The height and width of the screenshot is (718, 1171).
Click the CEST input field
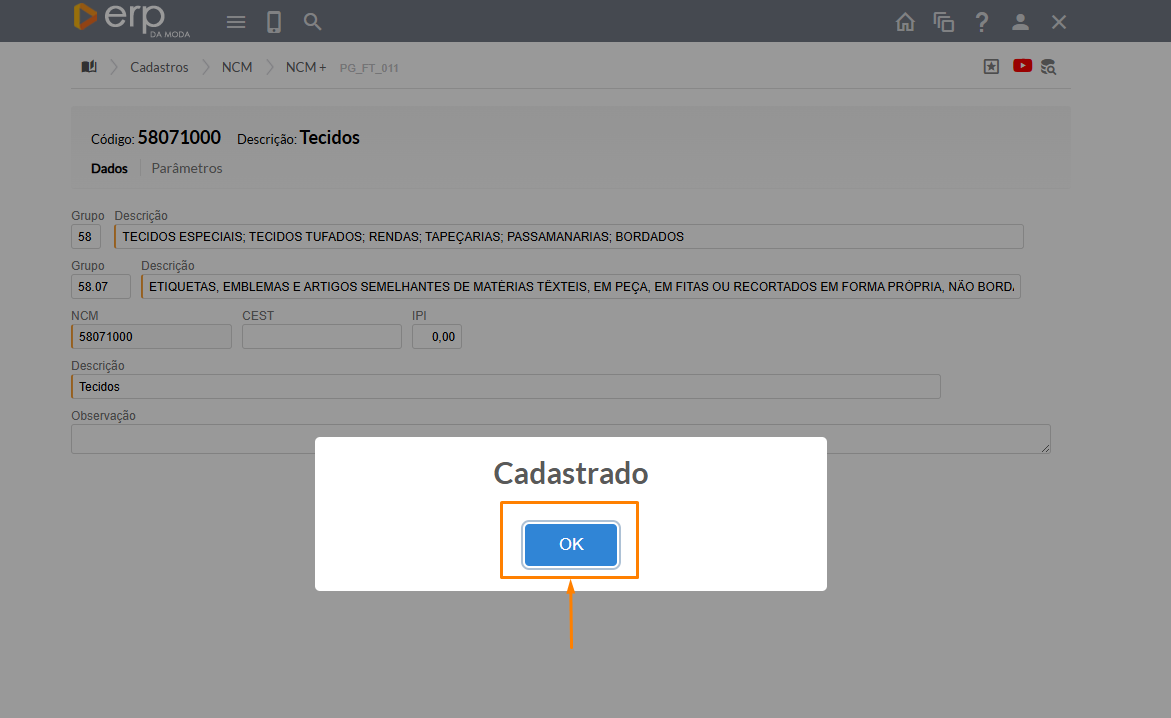pos(321,337)
